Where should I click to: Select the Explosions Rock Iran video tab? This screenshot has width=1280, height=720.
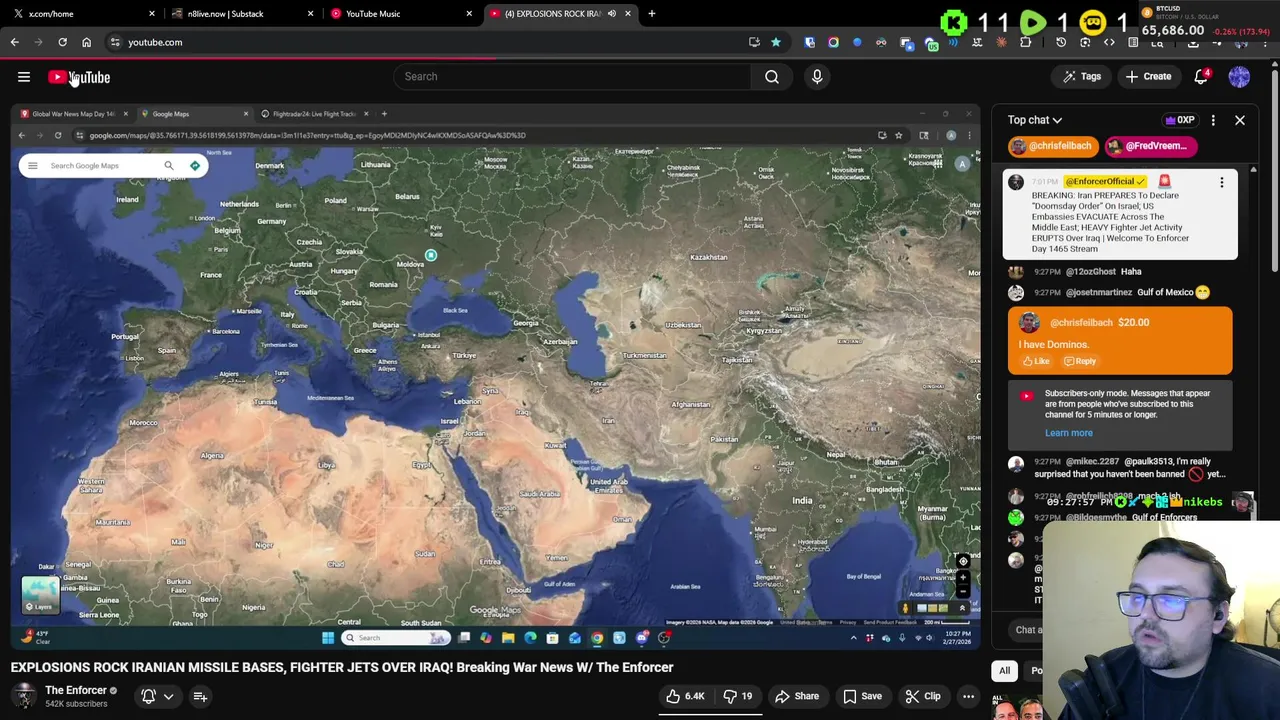coord(551,14)
